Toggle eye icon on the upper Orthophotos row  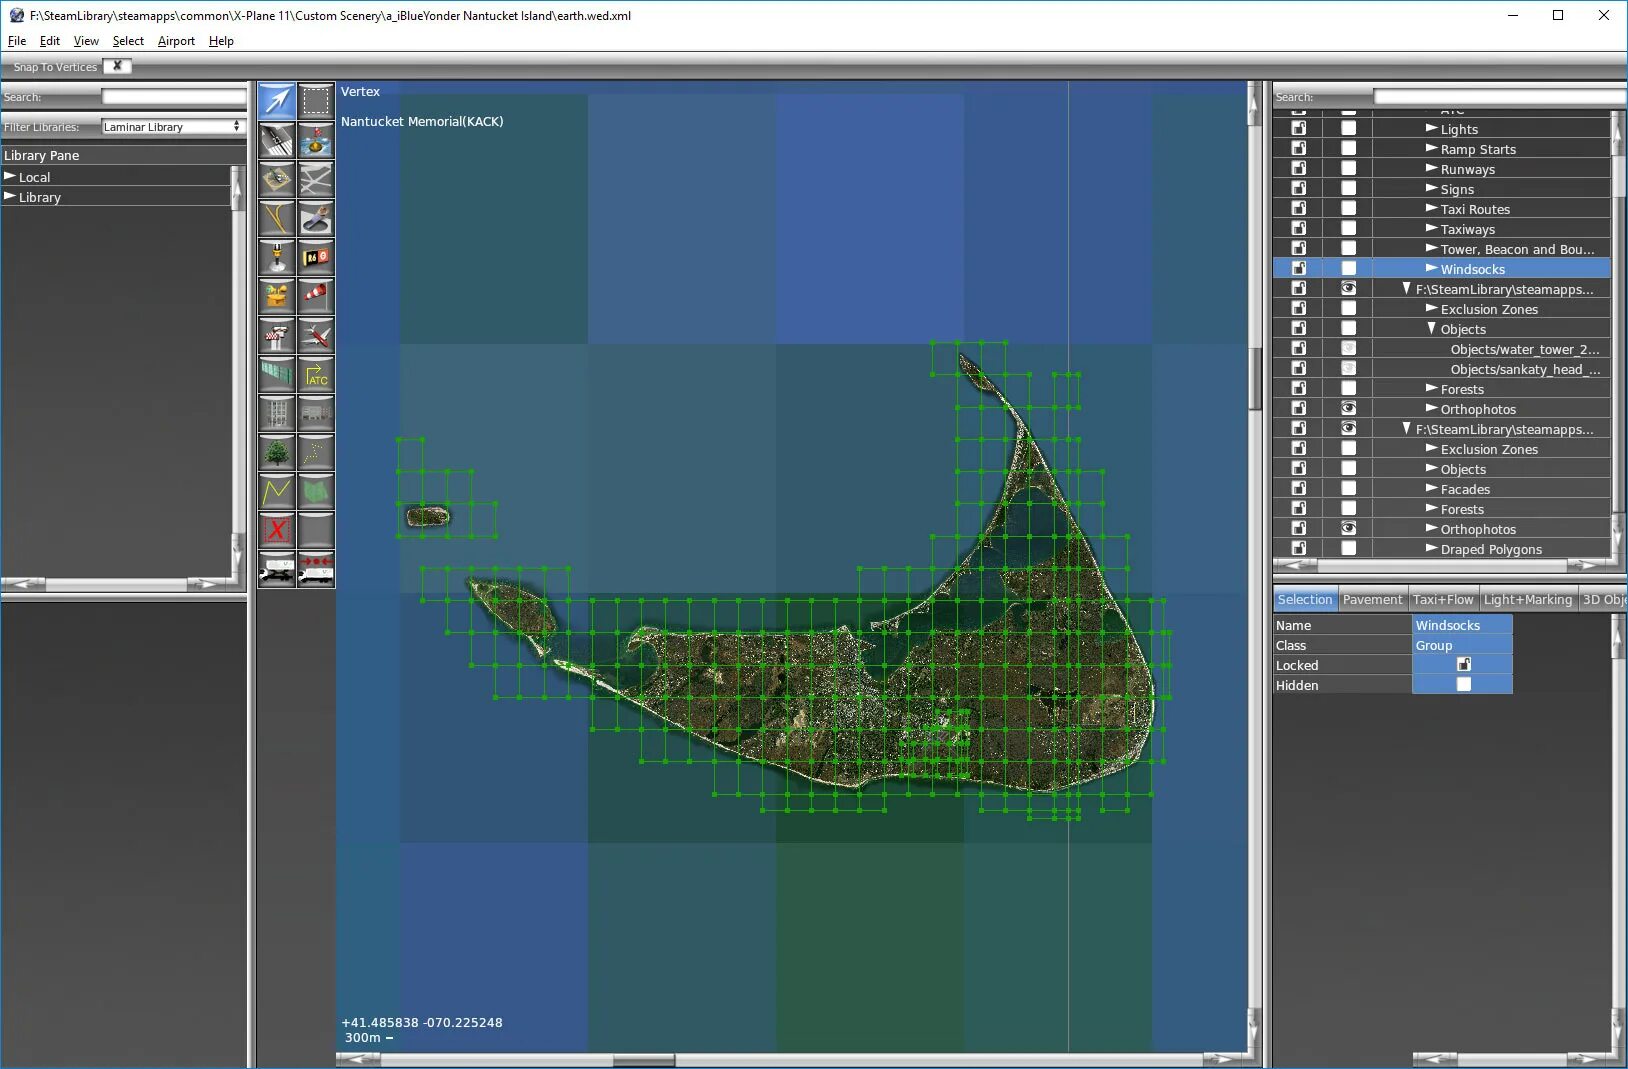1348,408
